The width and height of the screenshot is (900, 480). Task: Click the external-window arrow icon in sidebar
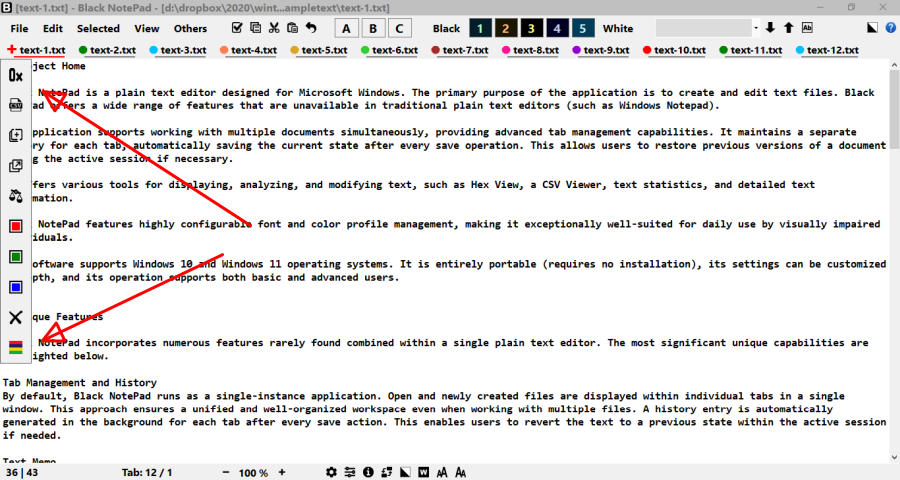[x=15, y=166]
